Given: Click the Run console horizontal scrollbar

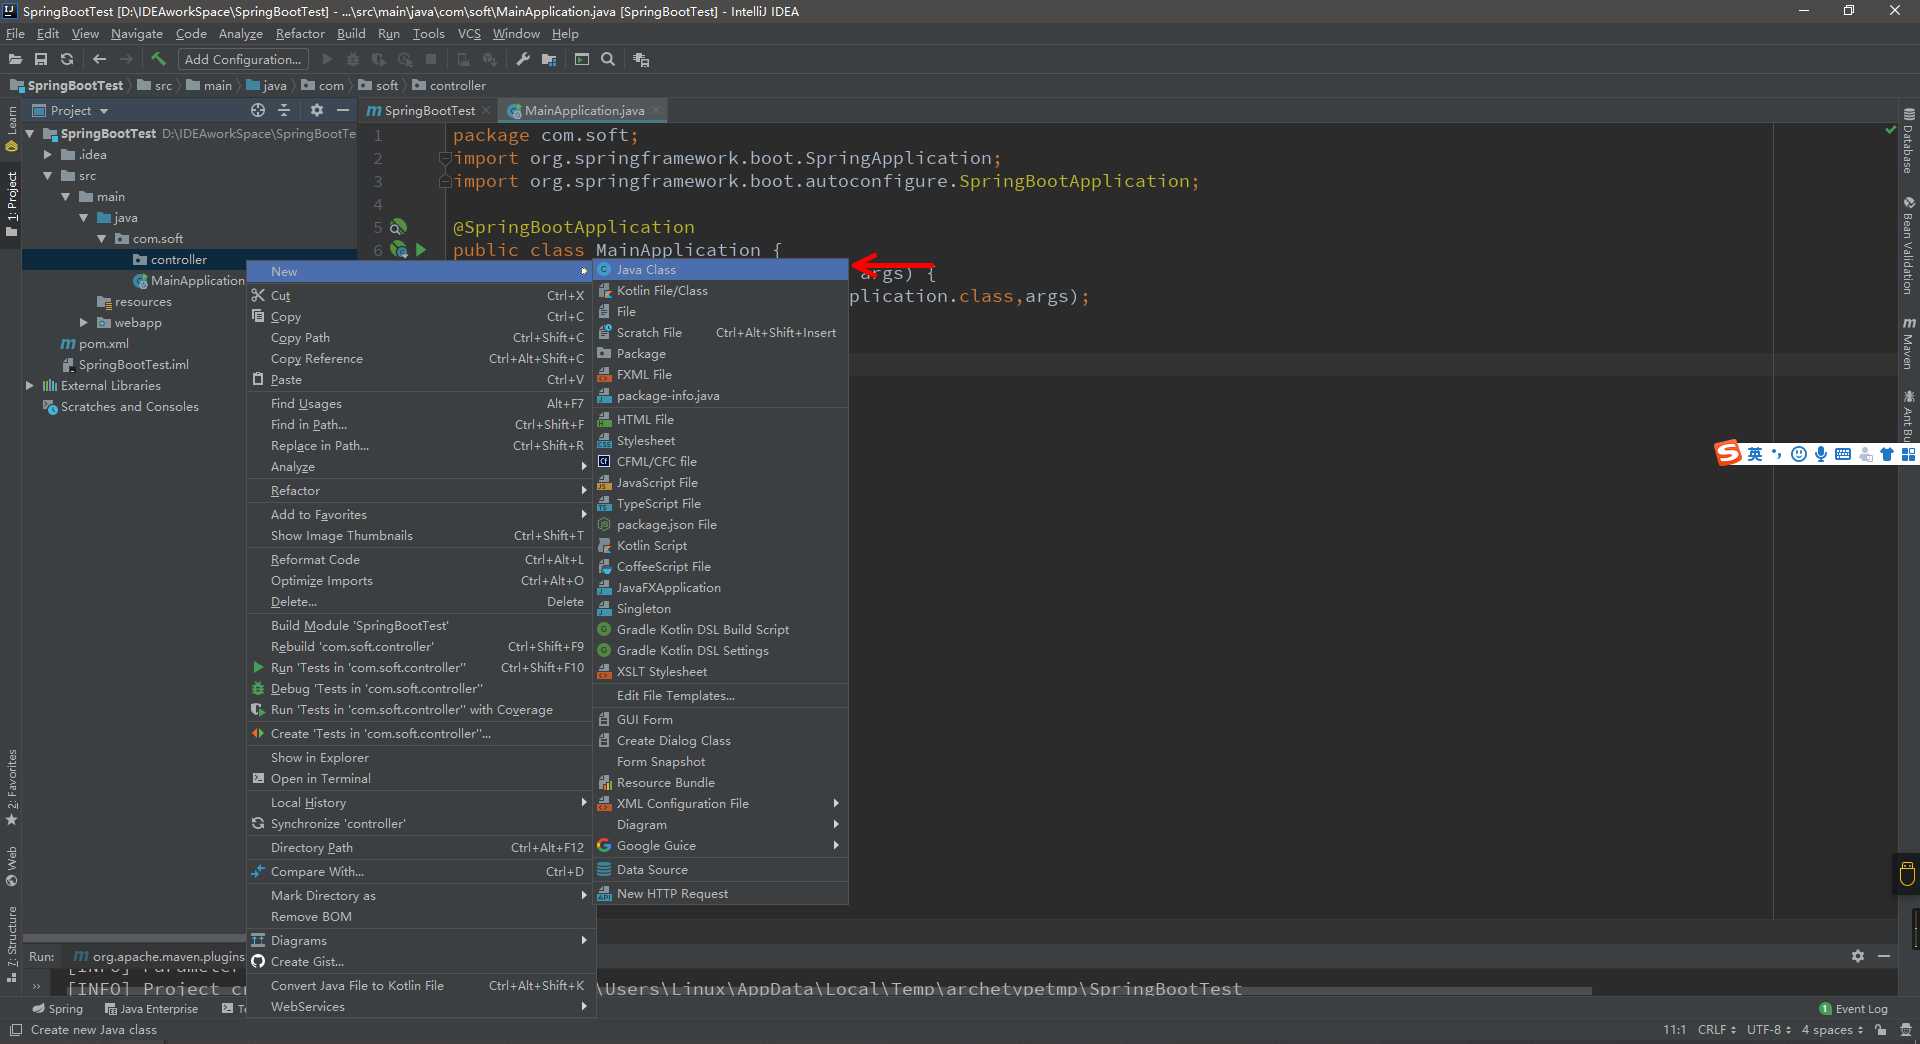Looking at the screenshot, I should (1095, 992).
